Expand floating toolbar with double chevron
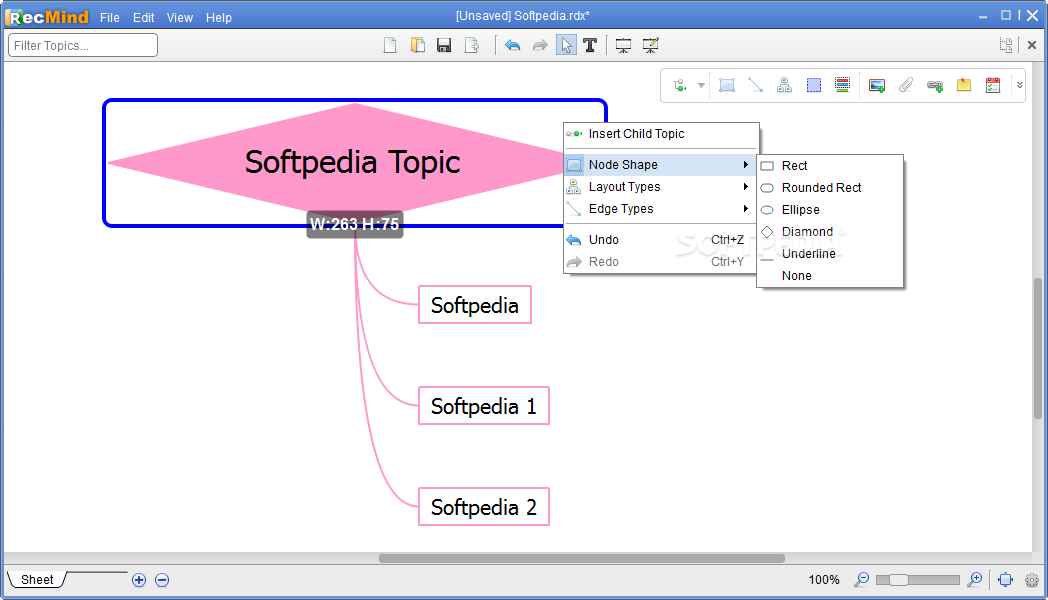The height and width of the screenshot is (600, 1048). tap(1019, 86)
